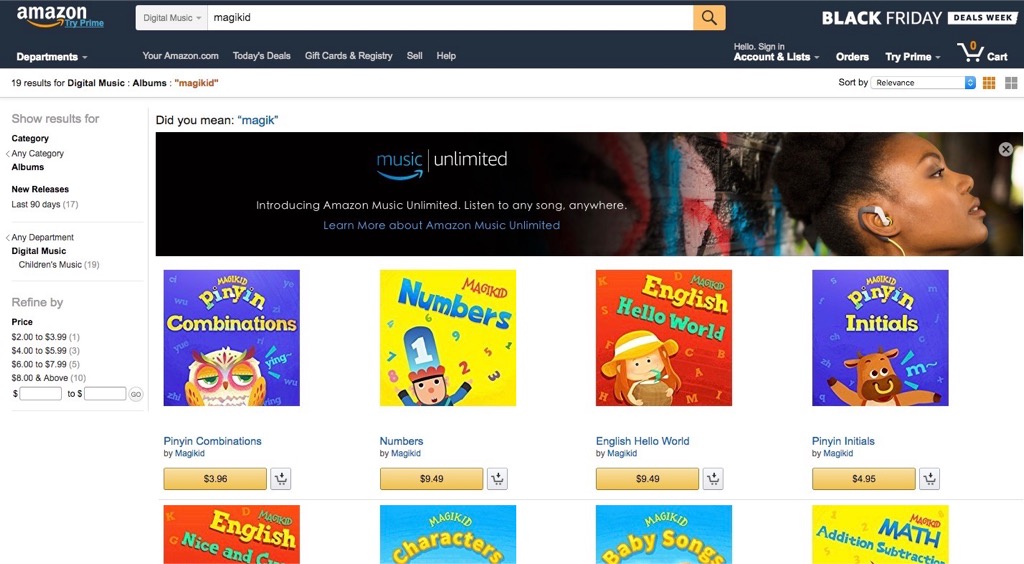This screenshot has height=564, width=1024.
Task: Click the orange search magnifier button
Action: pos(709,18)
